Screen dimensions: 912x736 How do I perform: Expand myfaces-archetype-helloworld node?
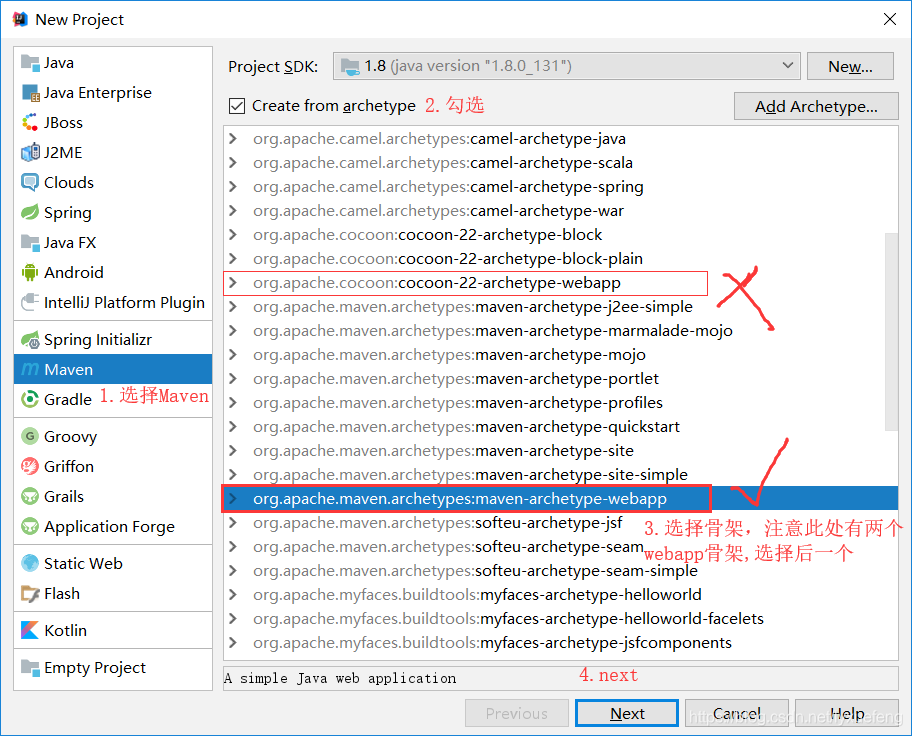point(233,595)
